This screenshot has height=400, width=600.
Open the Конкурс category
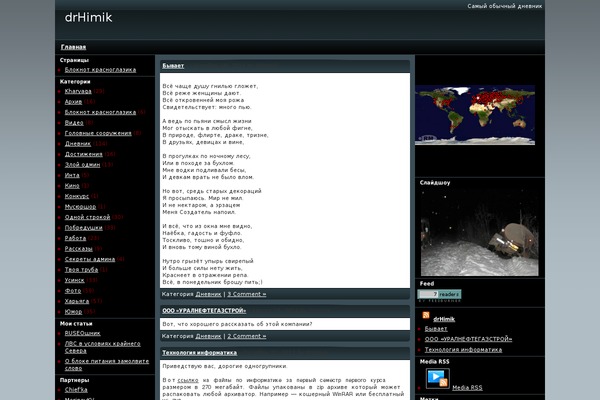coord(77,196)
